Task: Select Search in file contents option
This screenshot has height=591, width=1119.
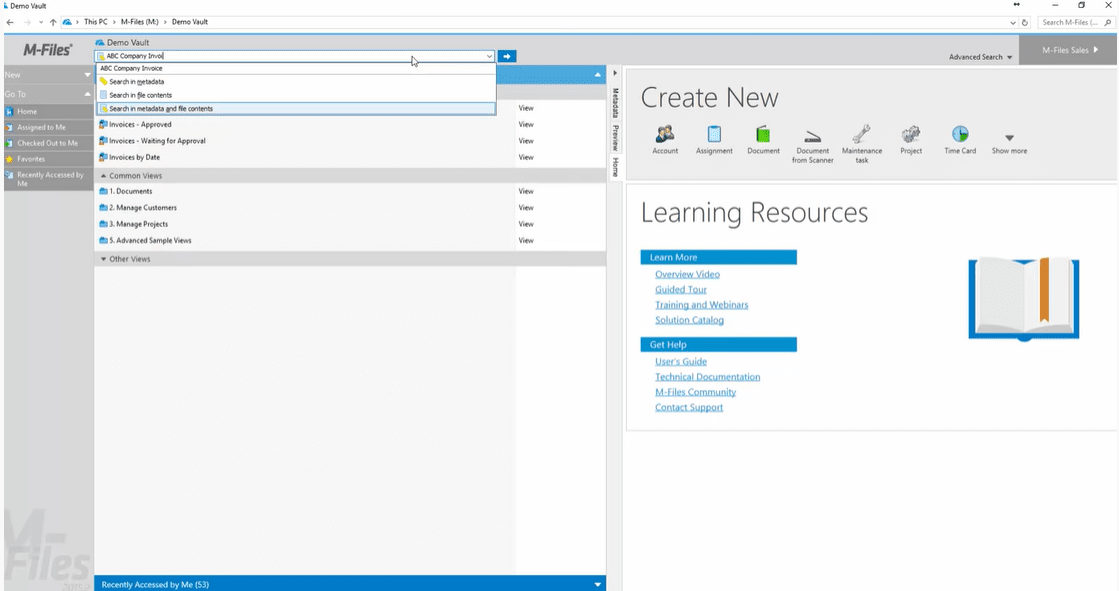Action: (140, 95)
